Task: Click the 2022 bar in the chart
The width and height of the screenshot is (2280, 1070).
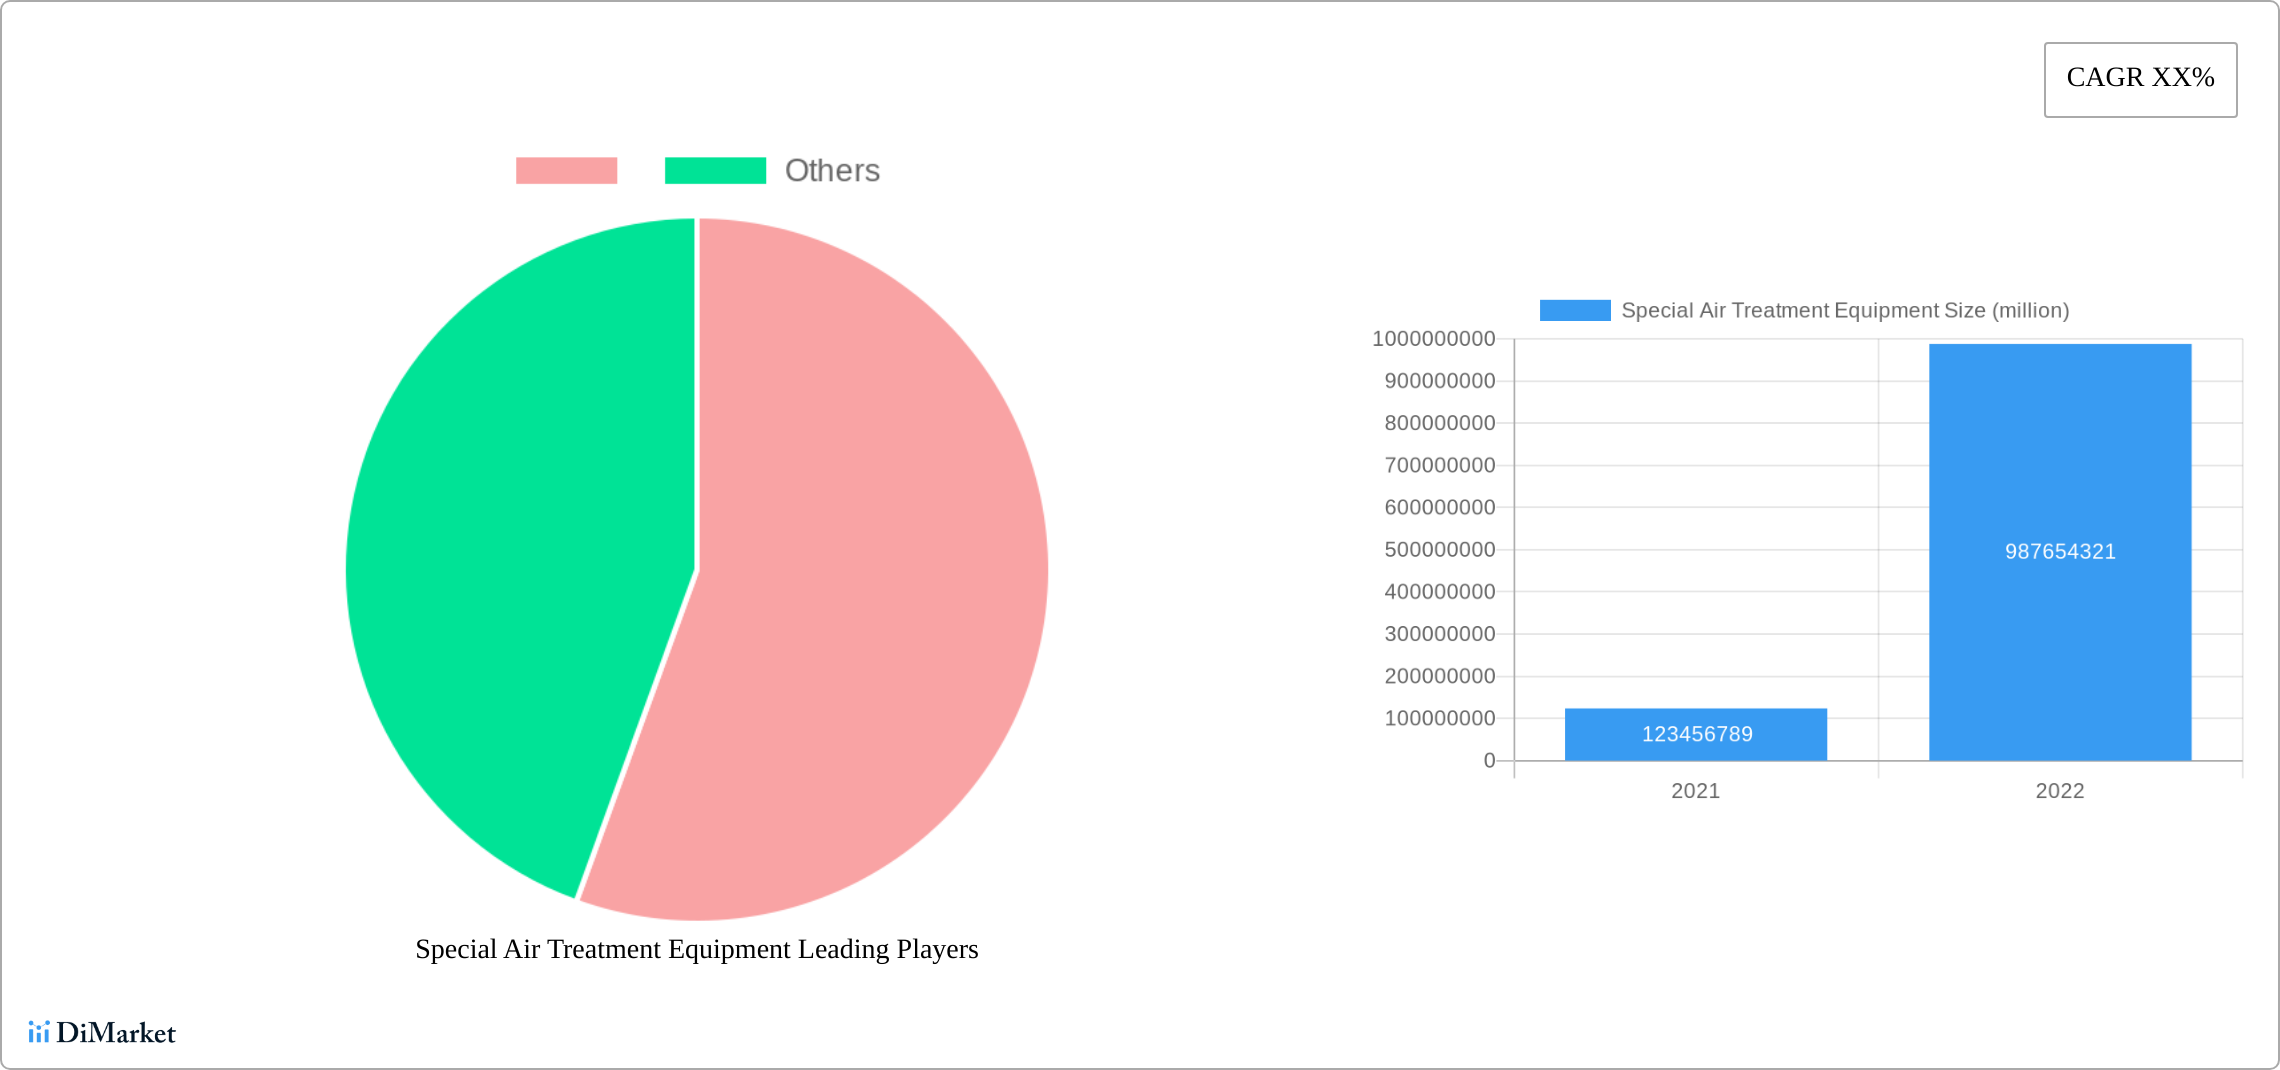Action: coord(2059,450)
